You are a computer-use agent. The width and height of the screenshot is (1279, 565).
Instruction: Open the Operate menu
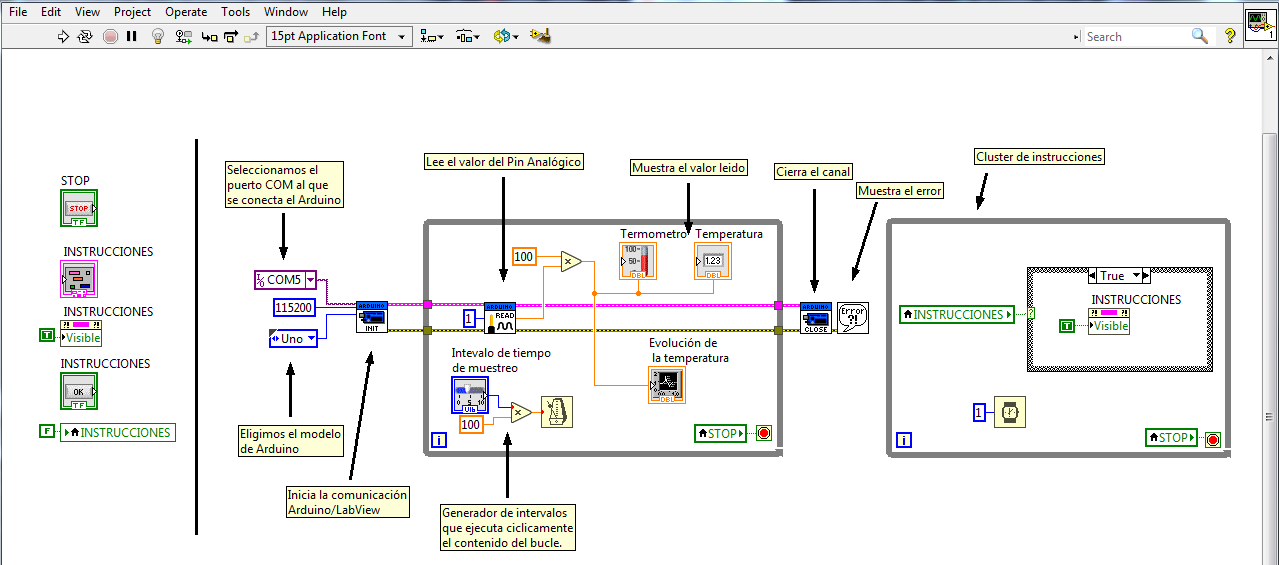coord(185,12)
